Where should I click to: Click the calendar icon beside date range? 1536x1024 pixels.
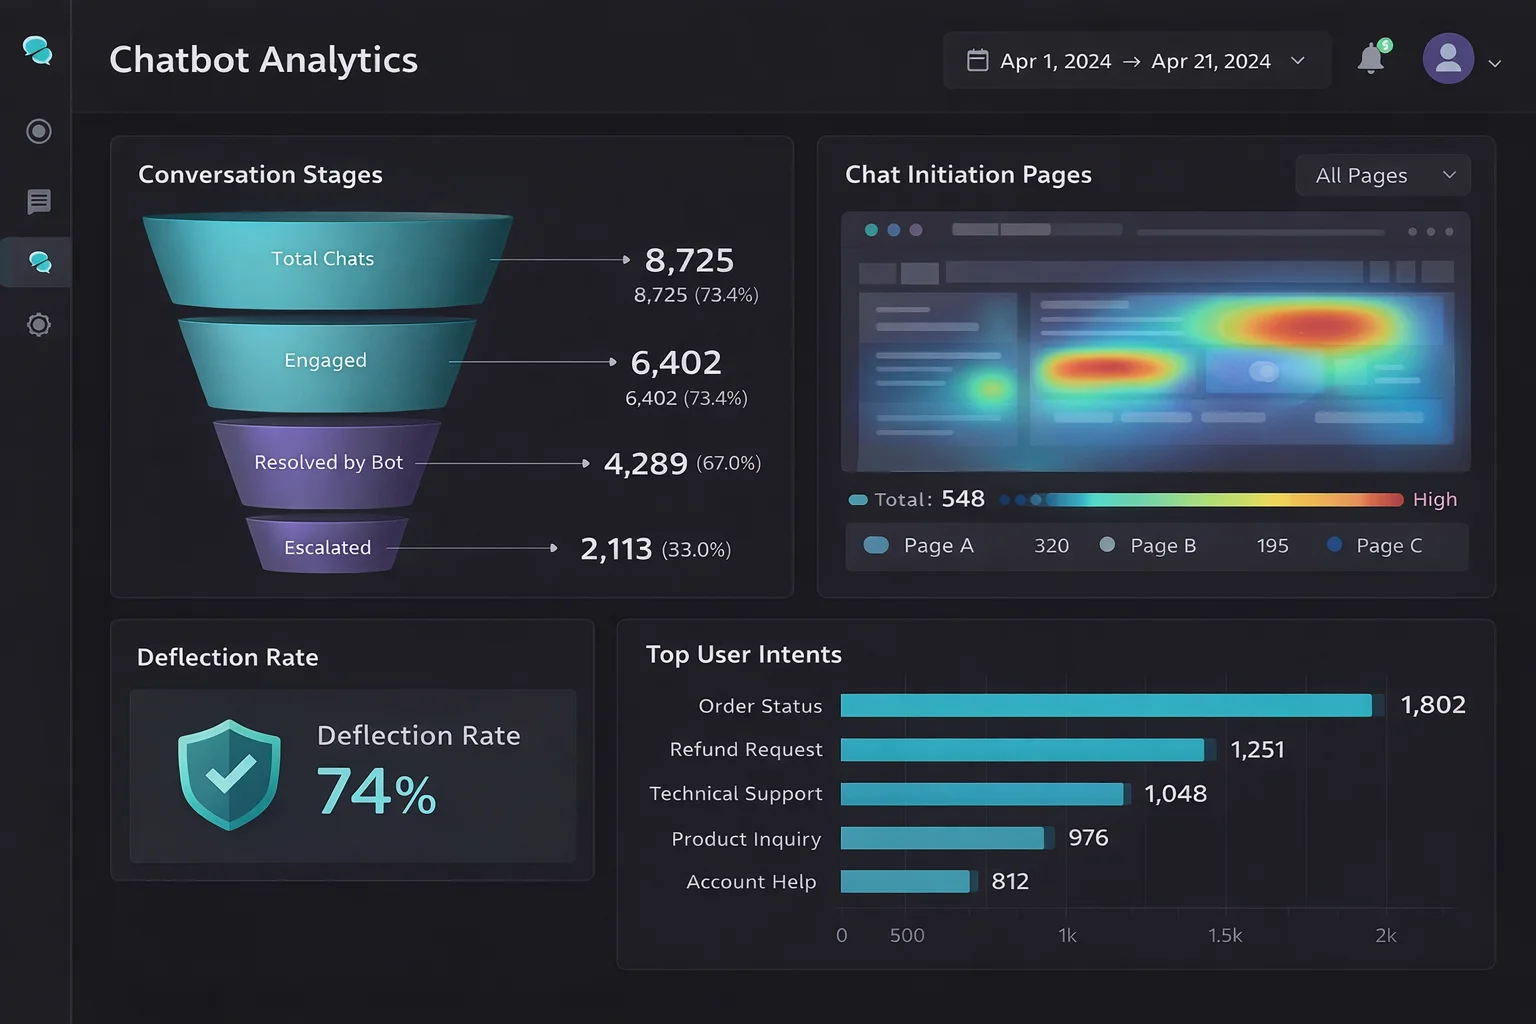point(976,60)
